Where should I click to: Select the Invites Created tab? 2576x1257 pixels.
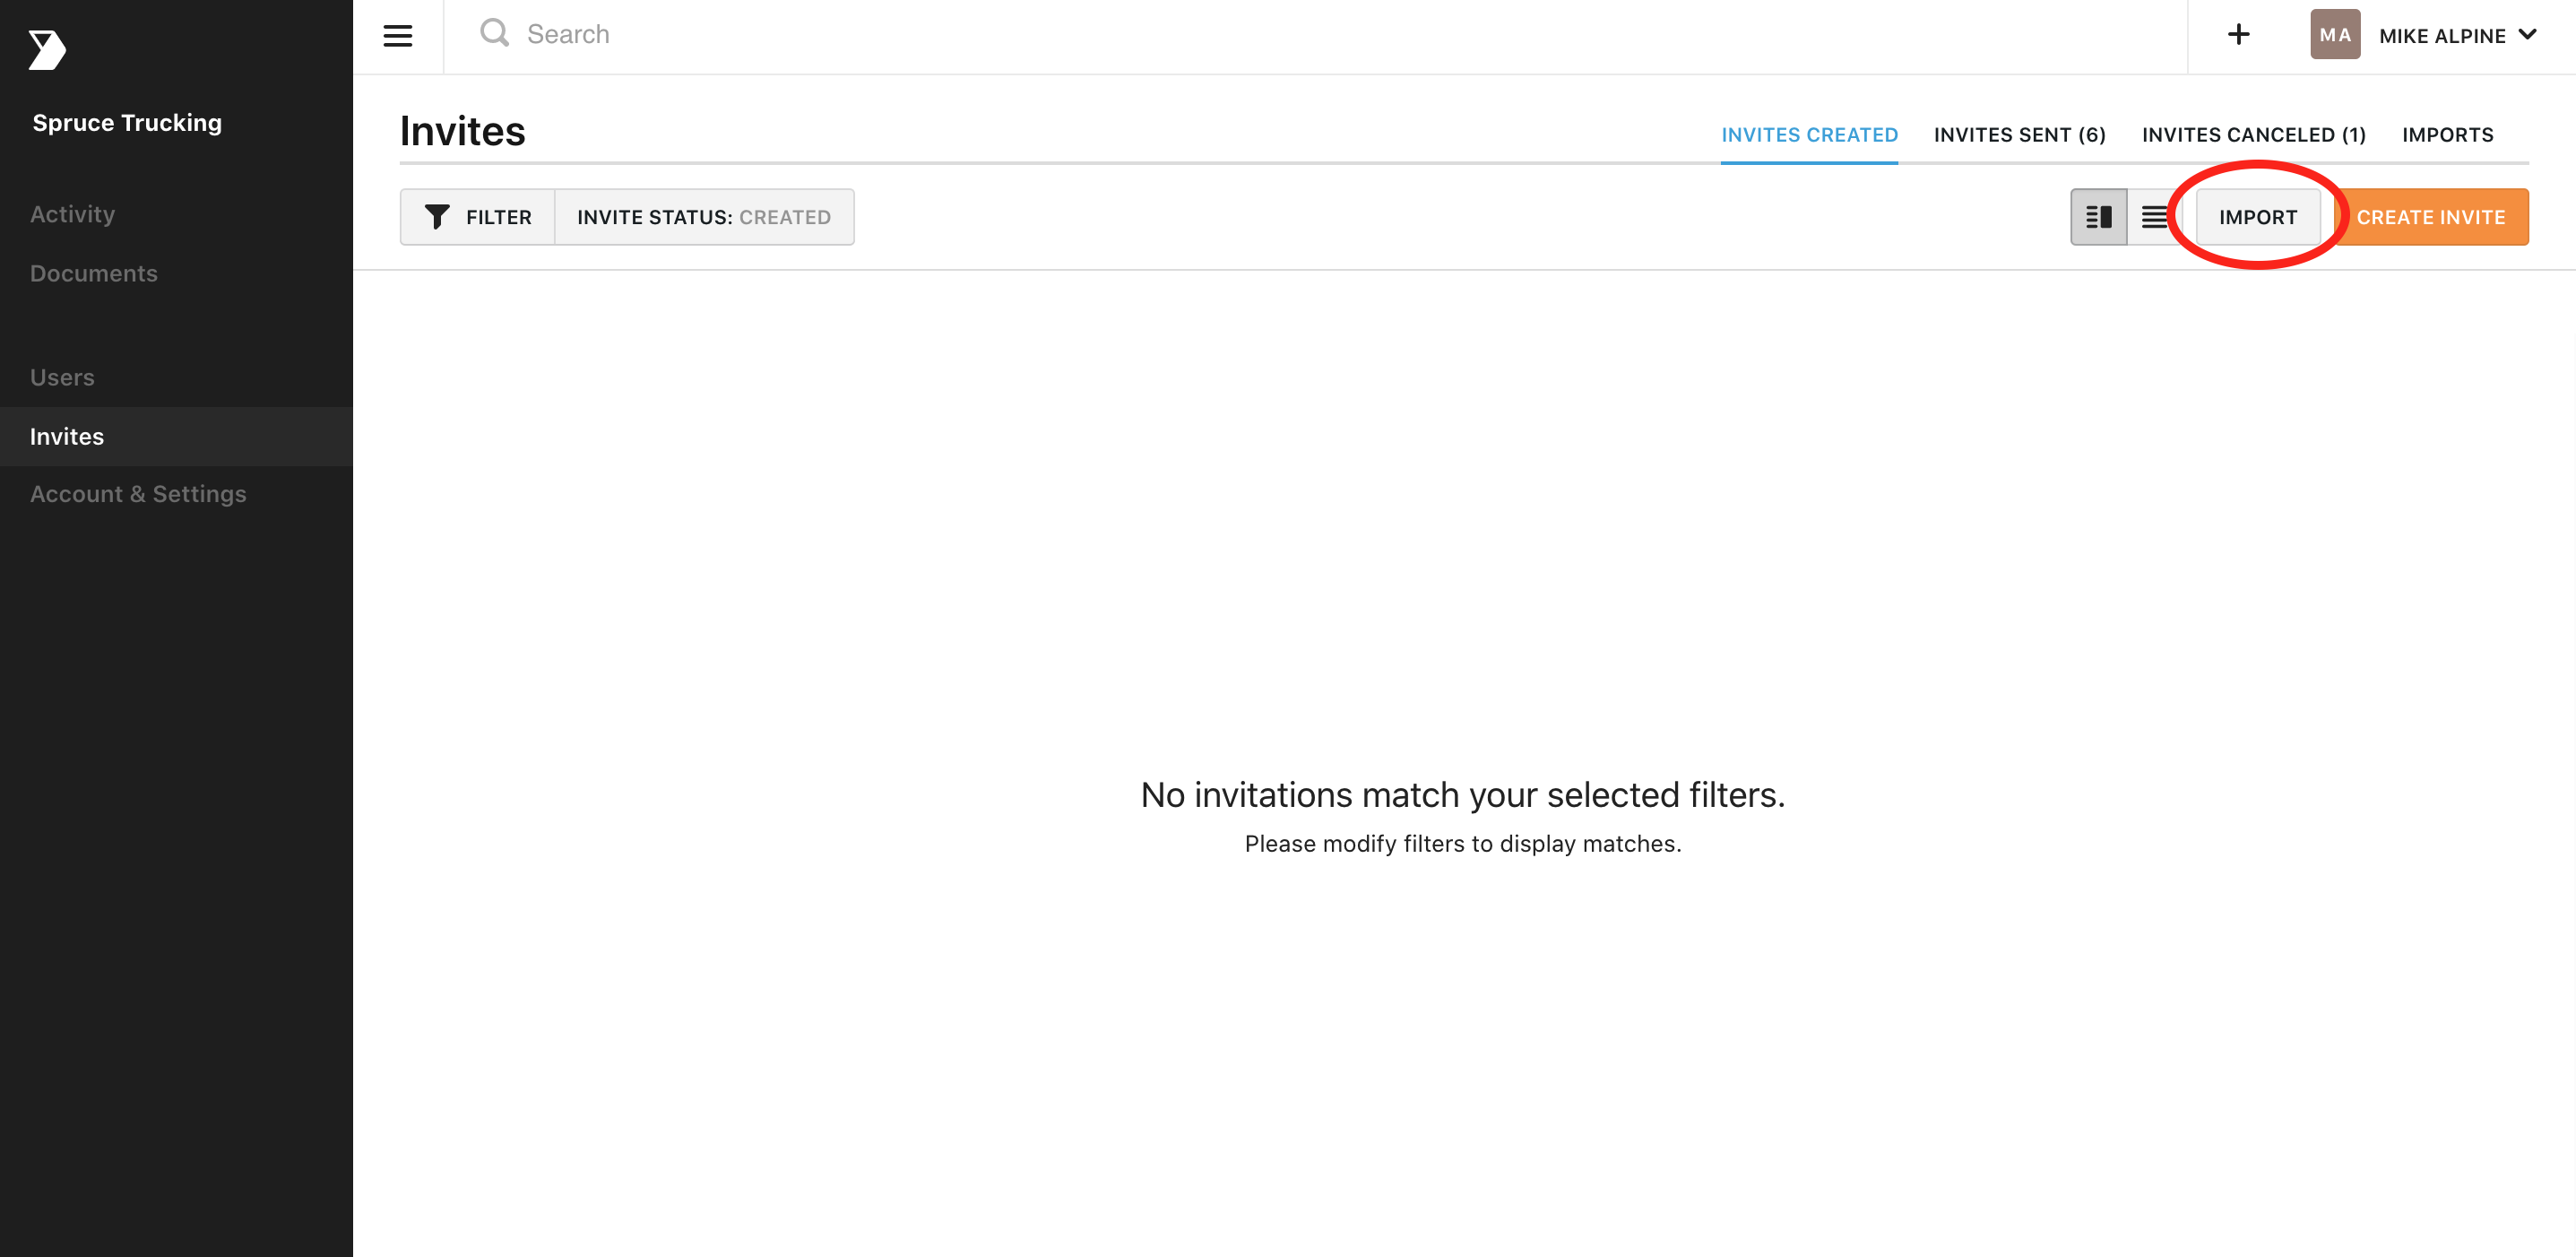pos(1809,135)
